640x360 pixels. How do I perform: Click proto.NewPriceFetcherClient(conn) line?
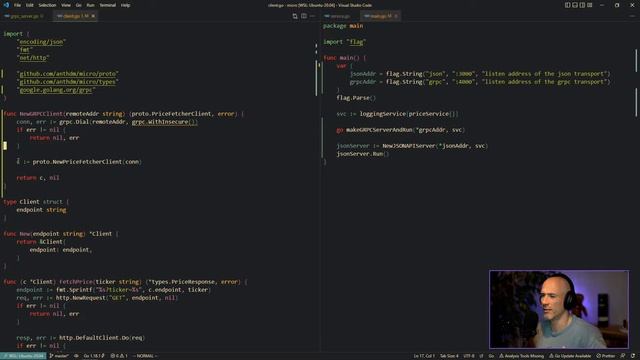pos(79,162)
